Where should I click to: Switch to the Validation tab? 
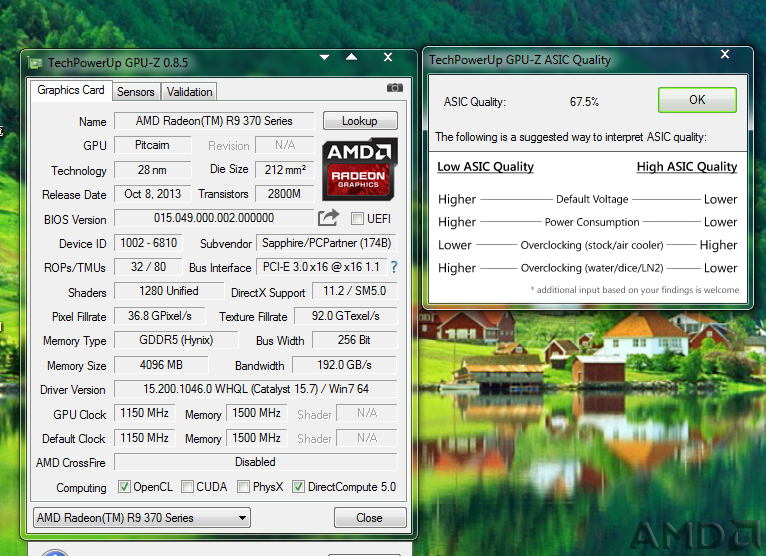(190, 92)
